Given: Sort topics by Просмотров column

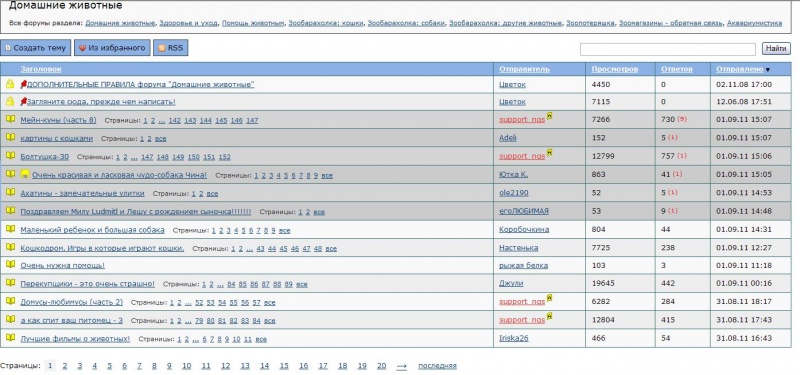Looking at the screenshot, I should [x=615, y=69].
